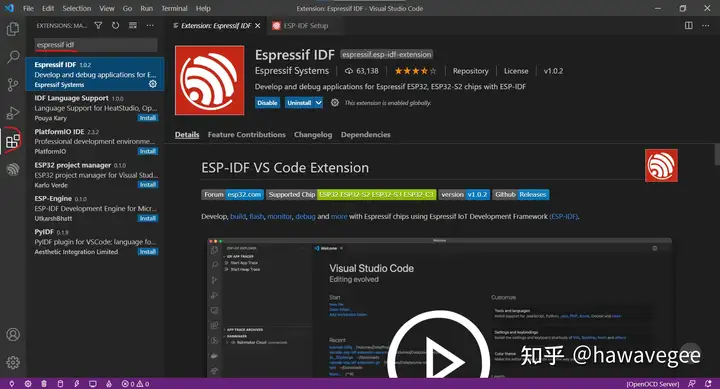Screen dimensions: 720x389
Task: Close the Extension: Espressif IDF tab
Action: [x=258, y=26]
